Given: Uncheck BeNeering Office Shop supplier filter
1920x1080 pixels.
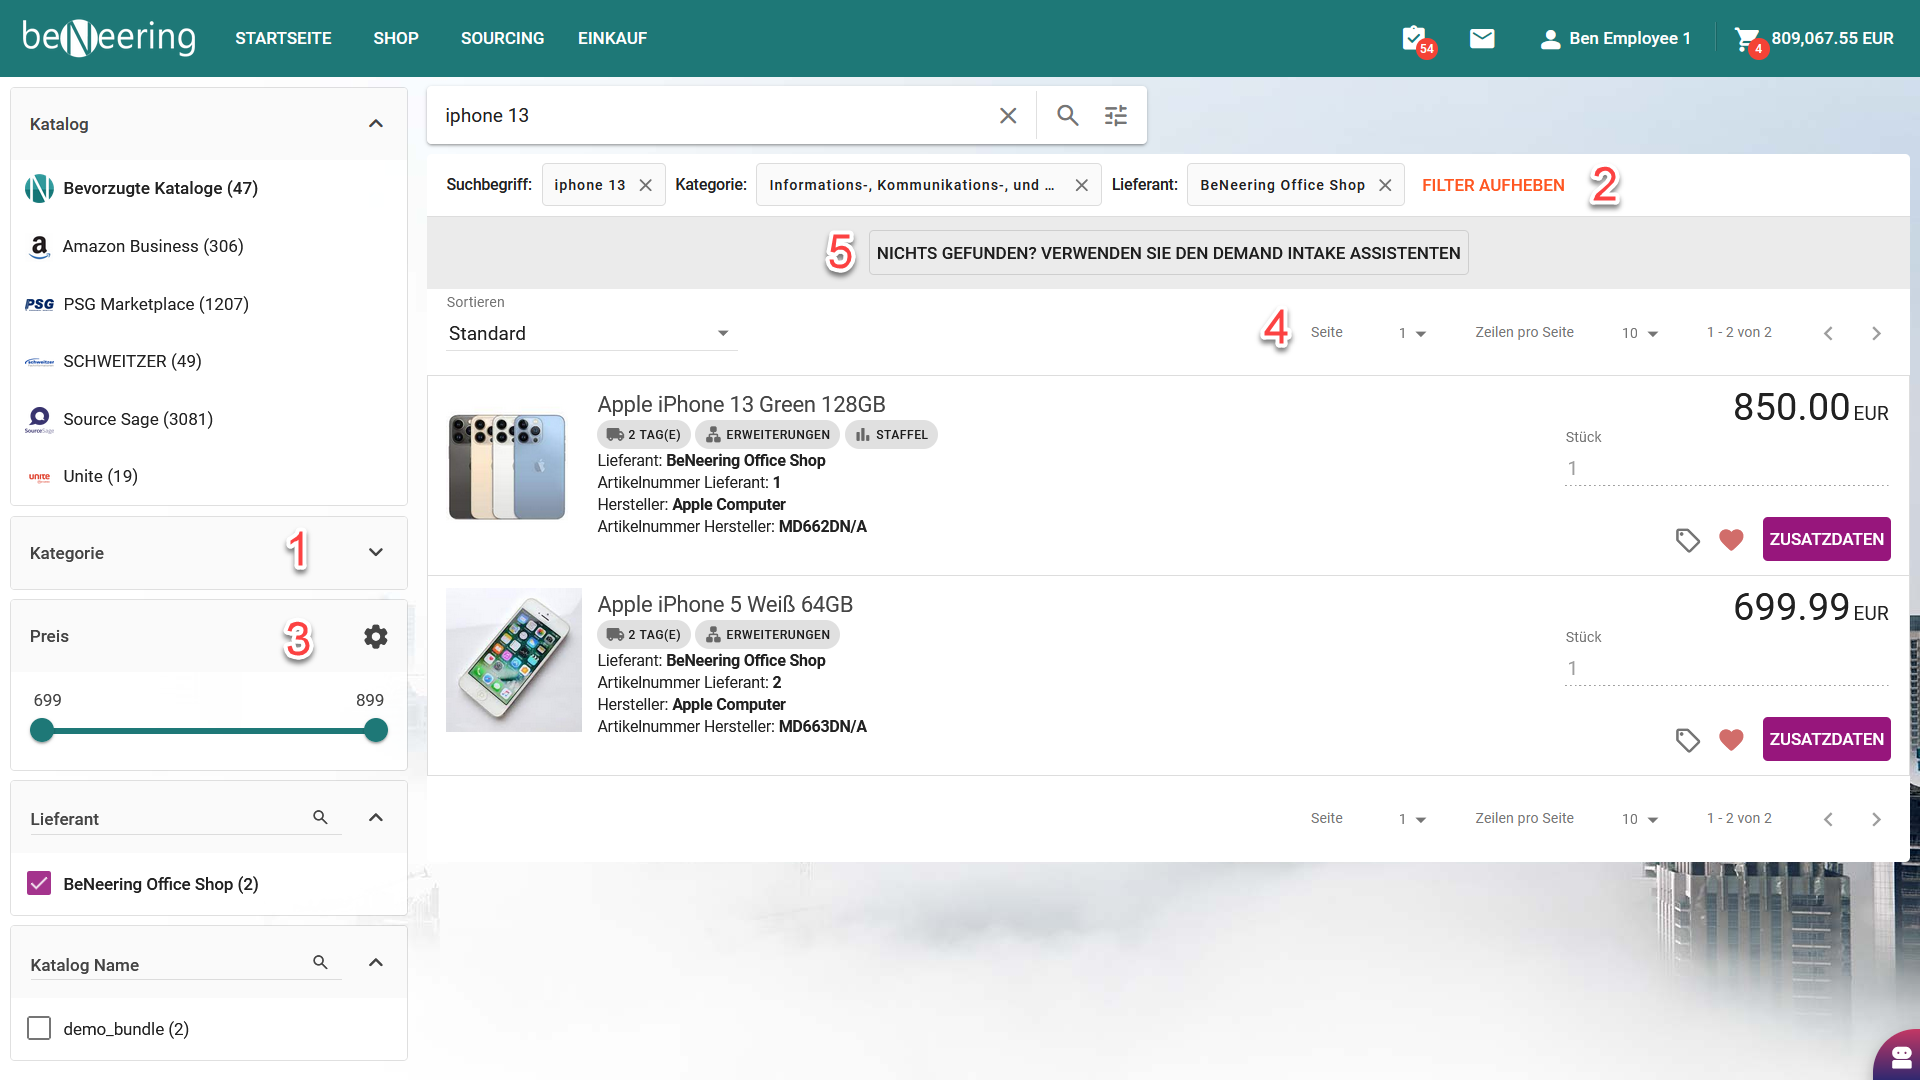Looking at the screenshot, I should [39, 884].
